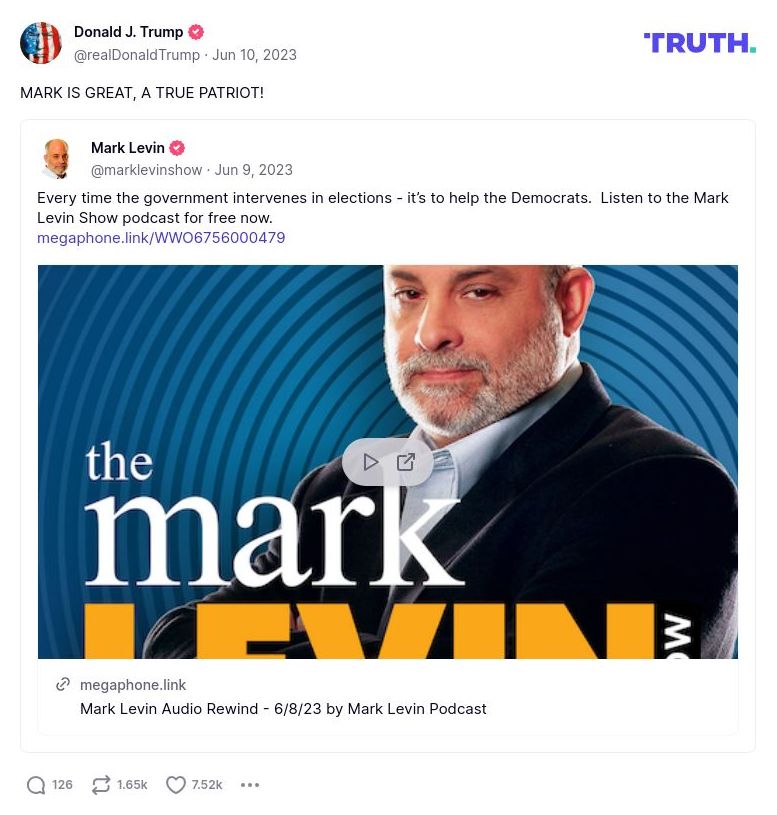This screenshot has height=815, width=777.
Task: Click the Mark Levin display name
Action: coord(128,148)
